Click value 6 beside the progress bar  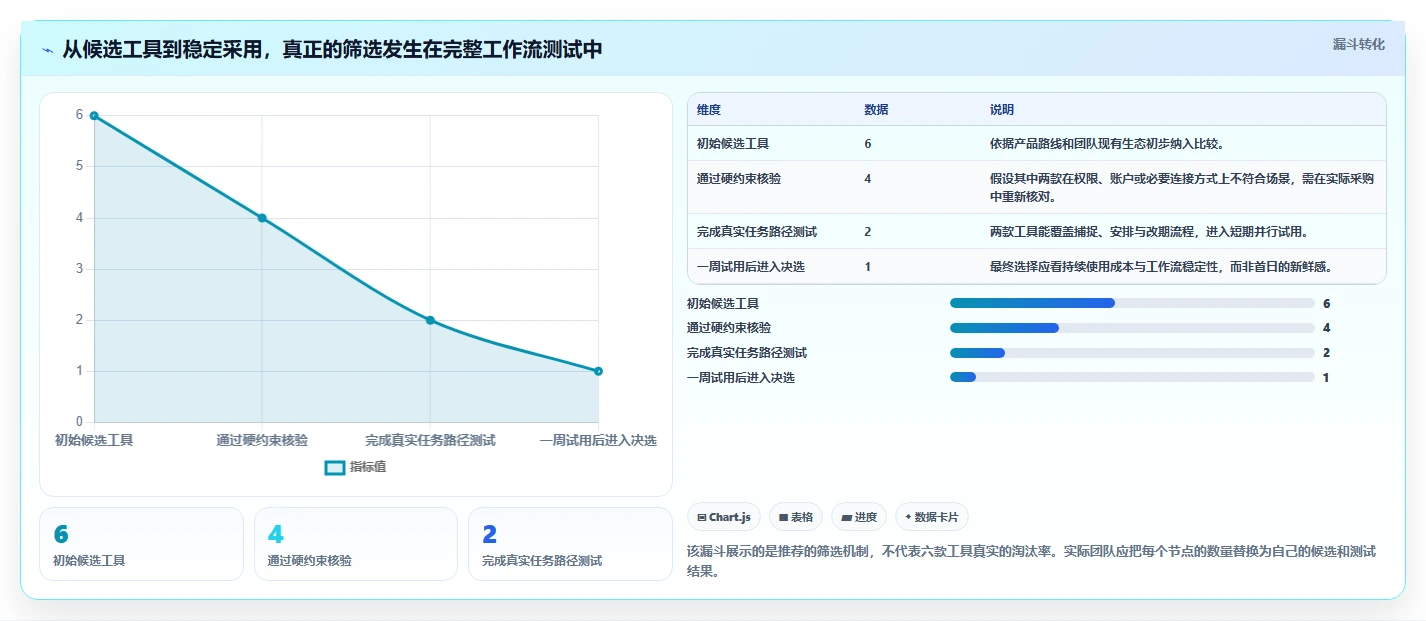tap(1326, 303)
